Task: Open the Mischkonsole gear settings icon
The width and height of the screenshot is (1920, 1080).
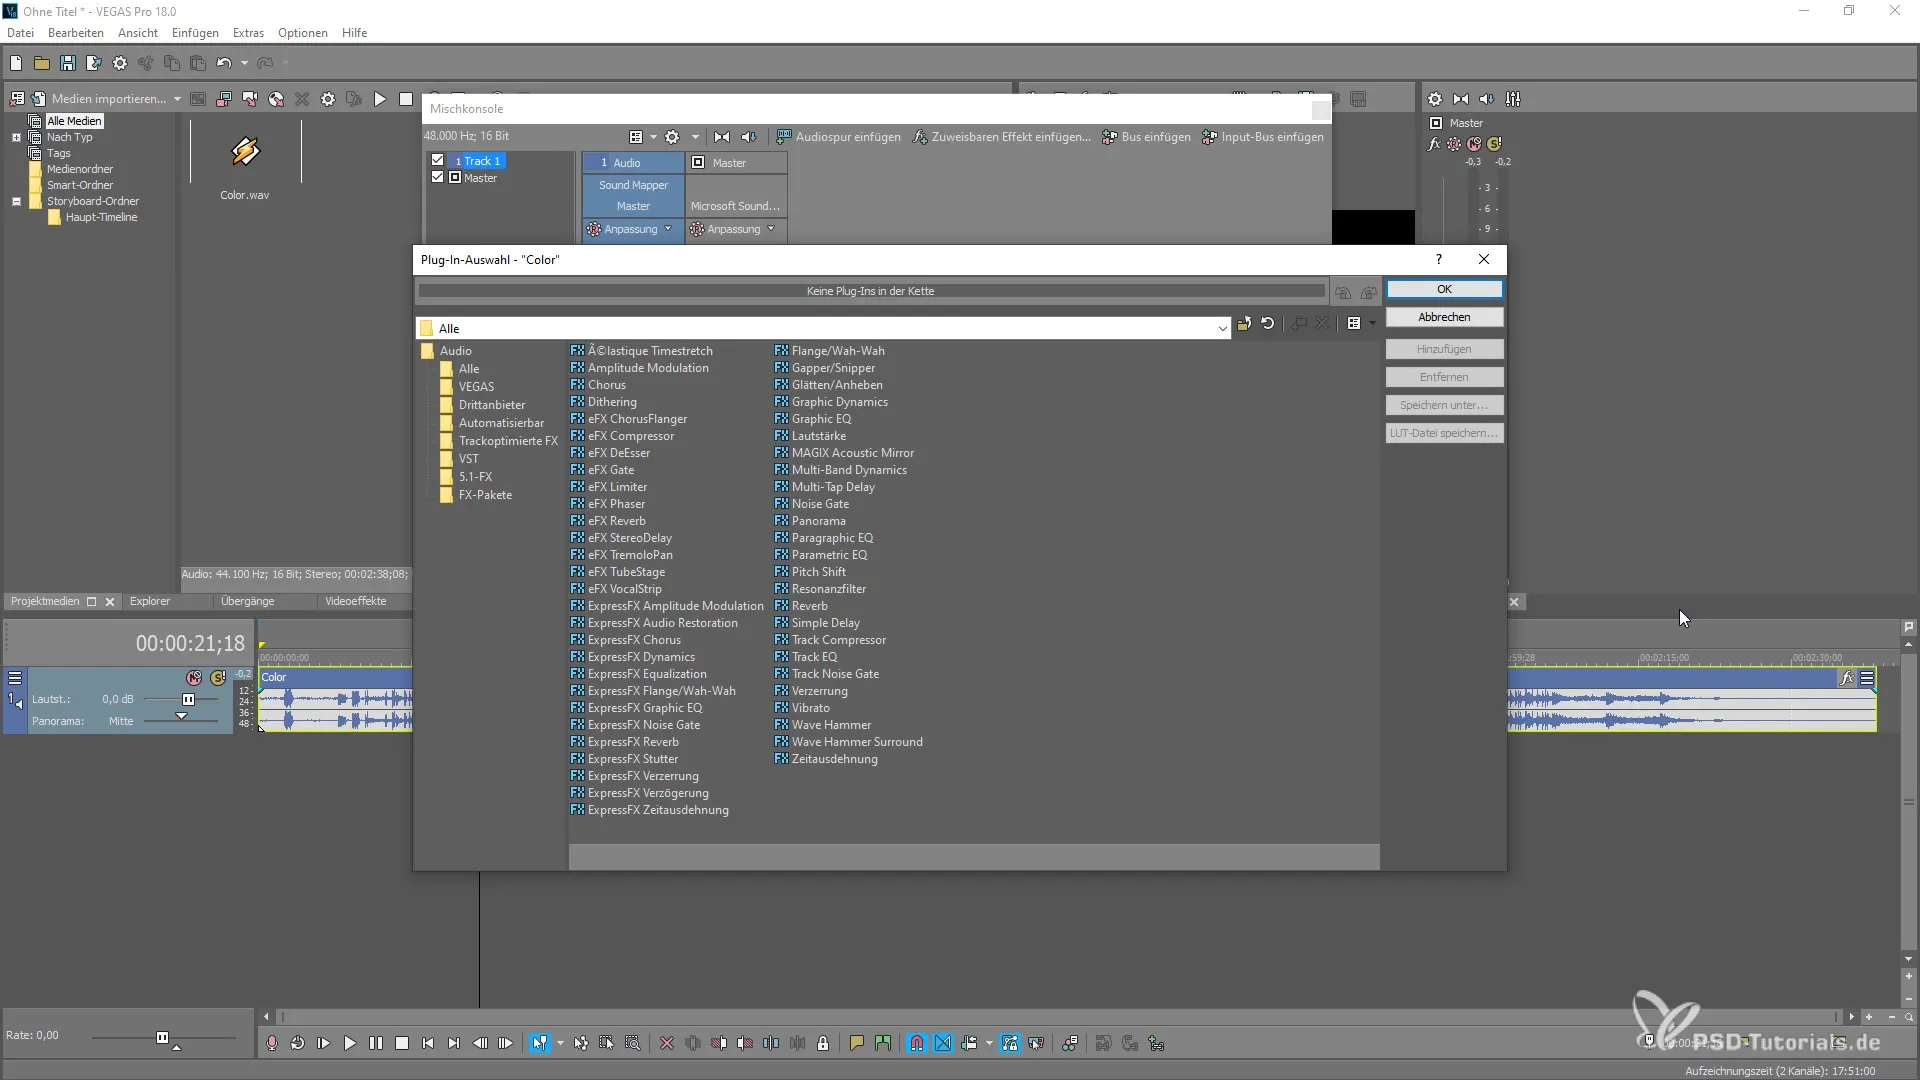Action: tap(672, 137)
